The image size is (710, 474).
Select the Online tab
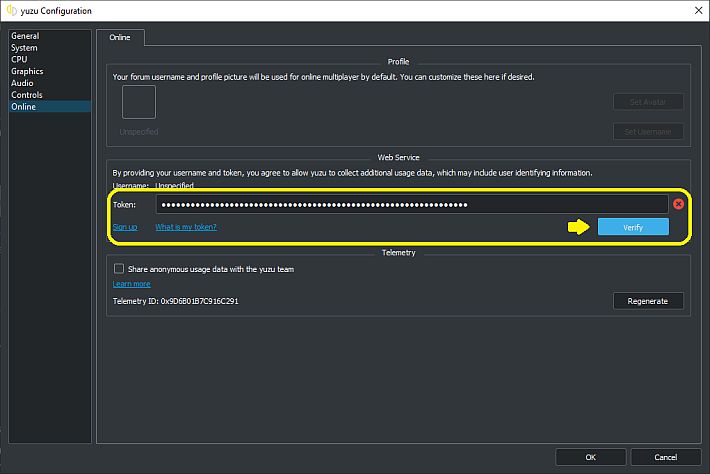120,37
